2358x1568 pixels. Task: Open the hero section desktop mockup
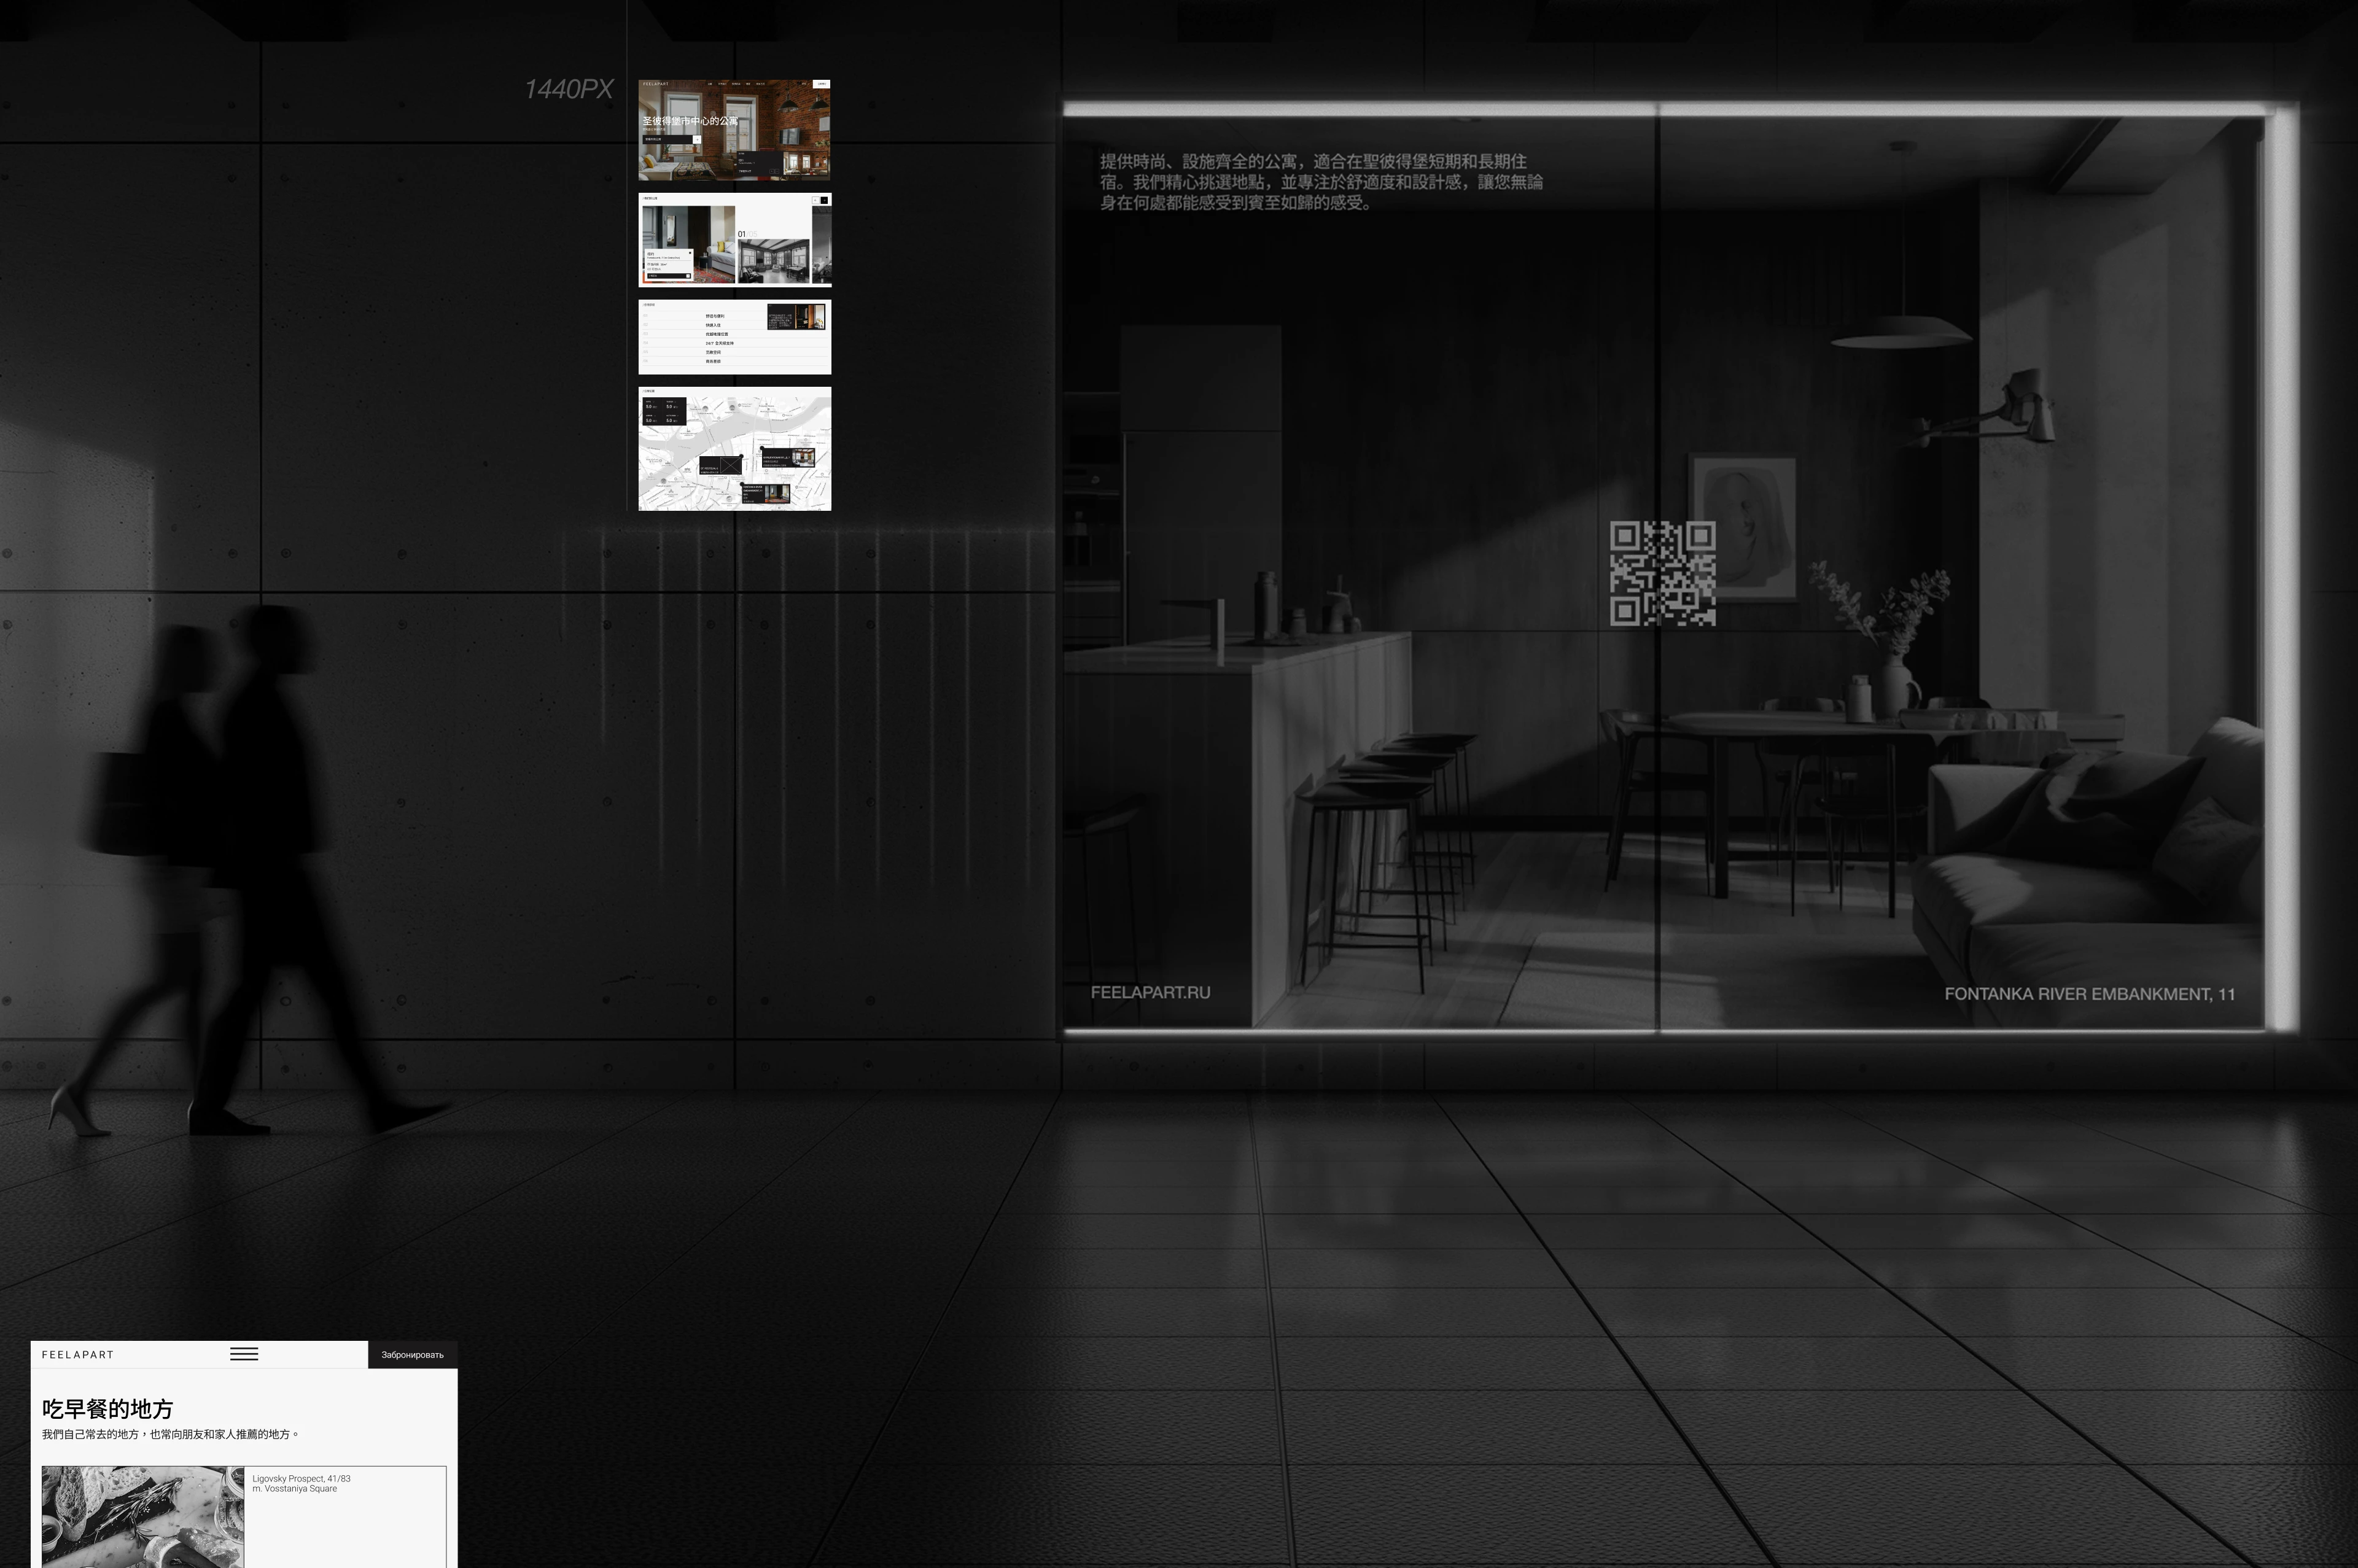point(734,130)
